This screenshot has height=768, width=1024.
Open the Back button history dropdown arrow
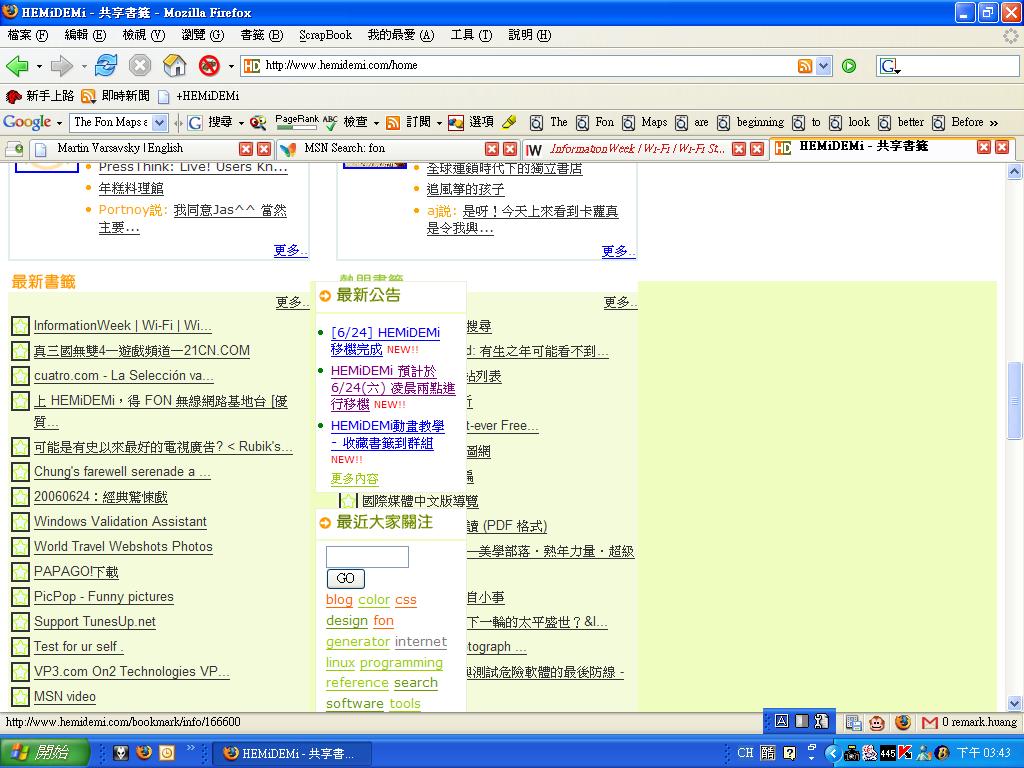(39, 66)
